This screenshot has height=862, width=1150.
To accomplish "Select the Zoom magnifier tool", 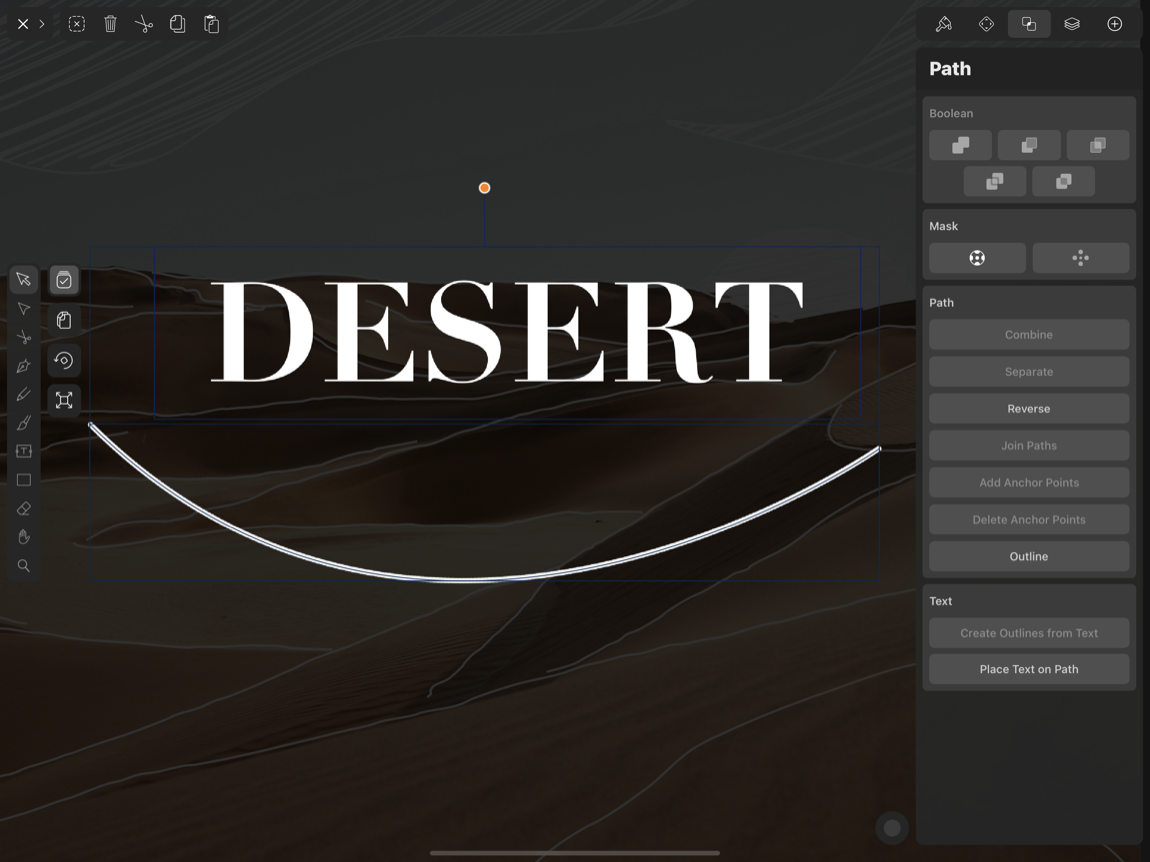I will coord(23,566).
